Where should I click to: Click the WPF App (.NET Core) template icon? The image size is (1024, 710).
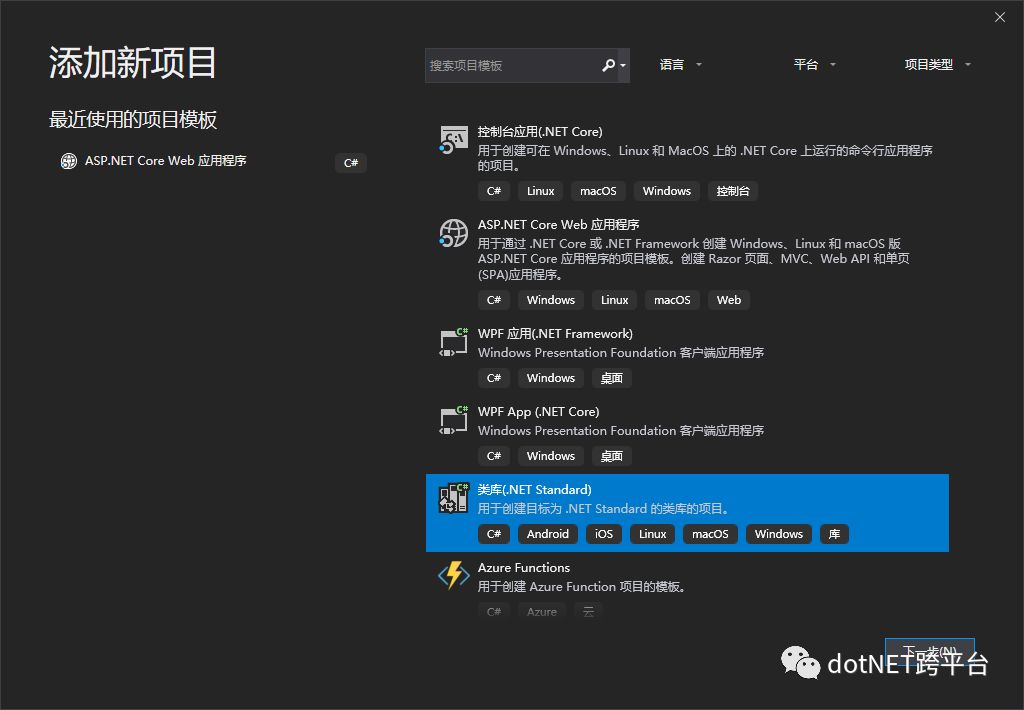453,420
